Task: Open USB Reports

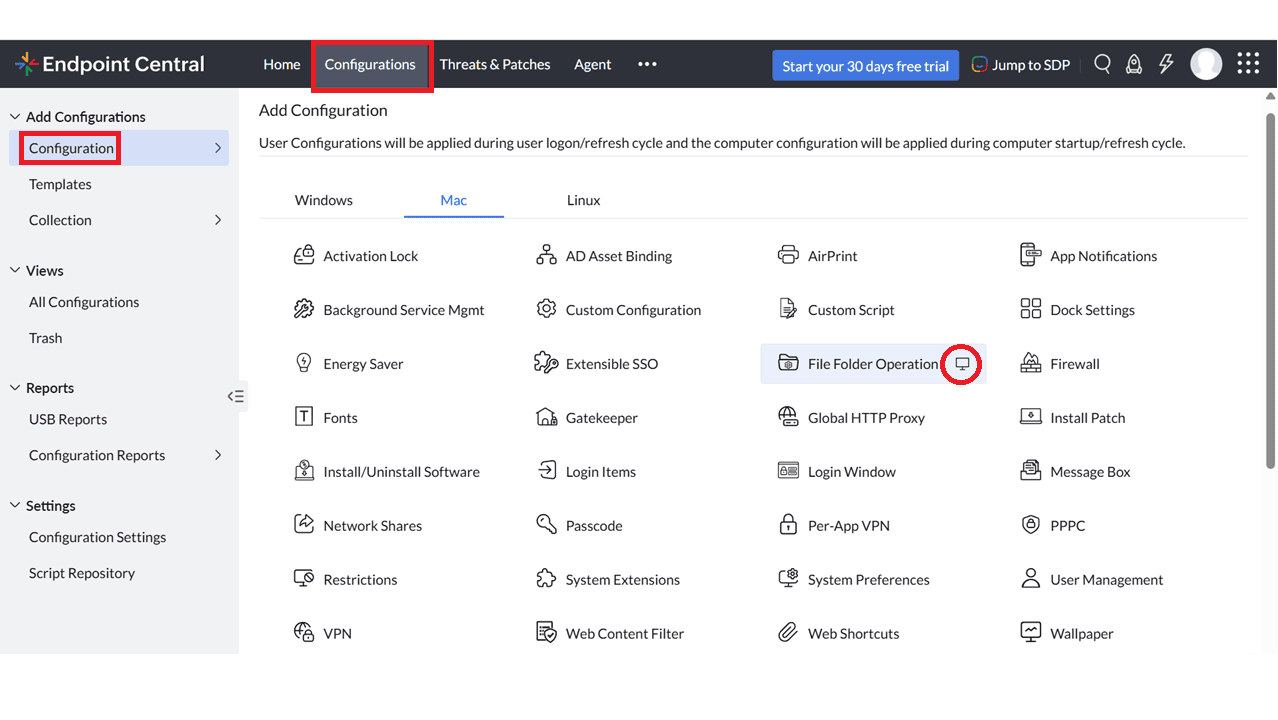Action: 68,419
